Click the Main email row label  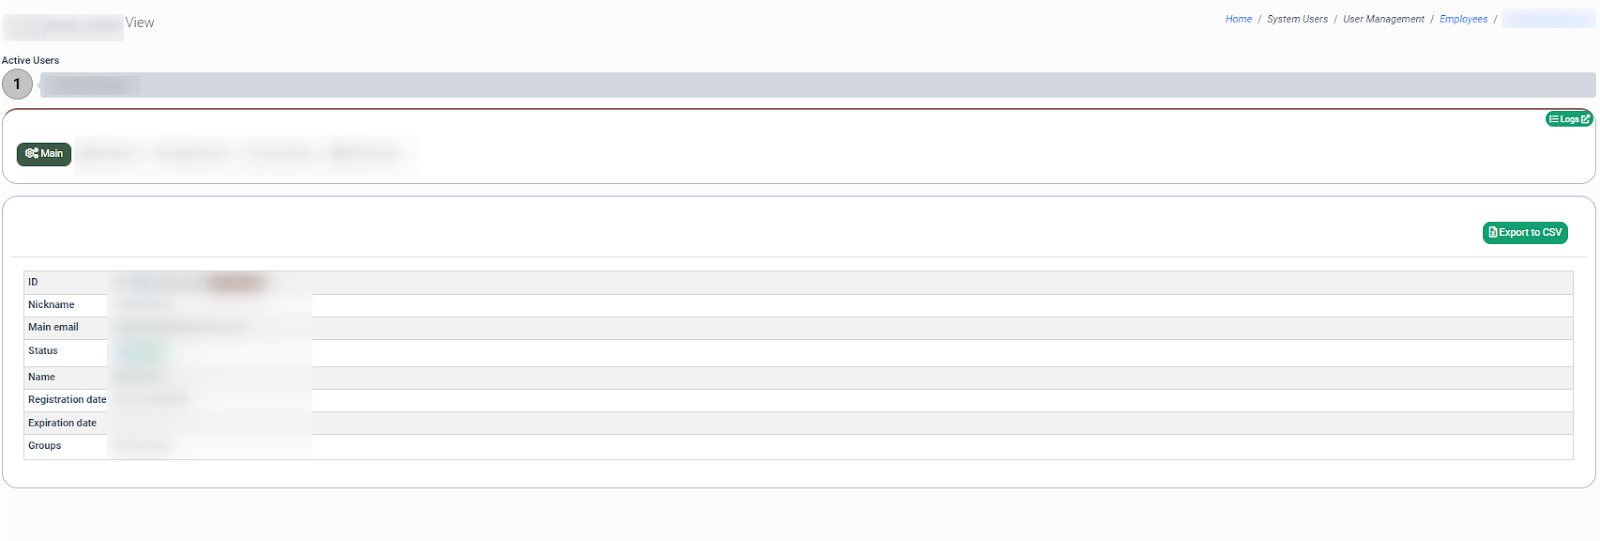point(53,328)
